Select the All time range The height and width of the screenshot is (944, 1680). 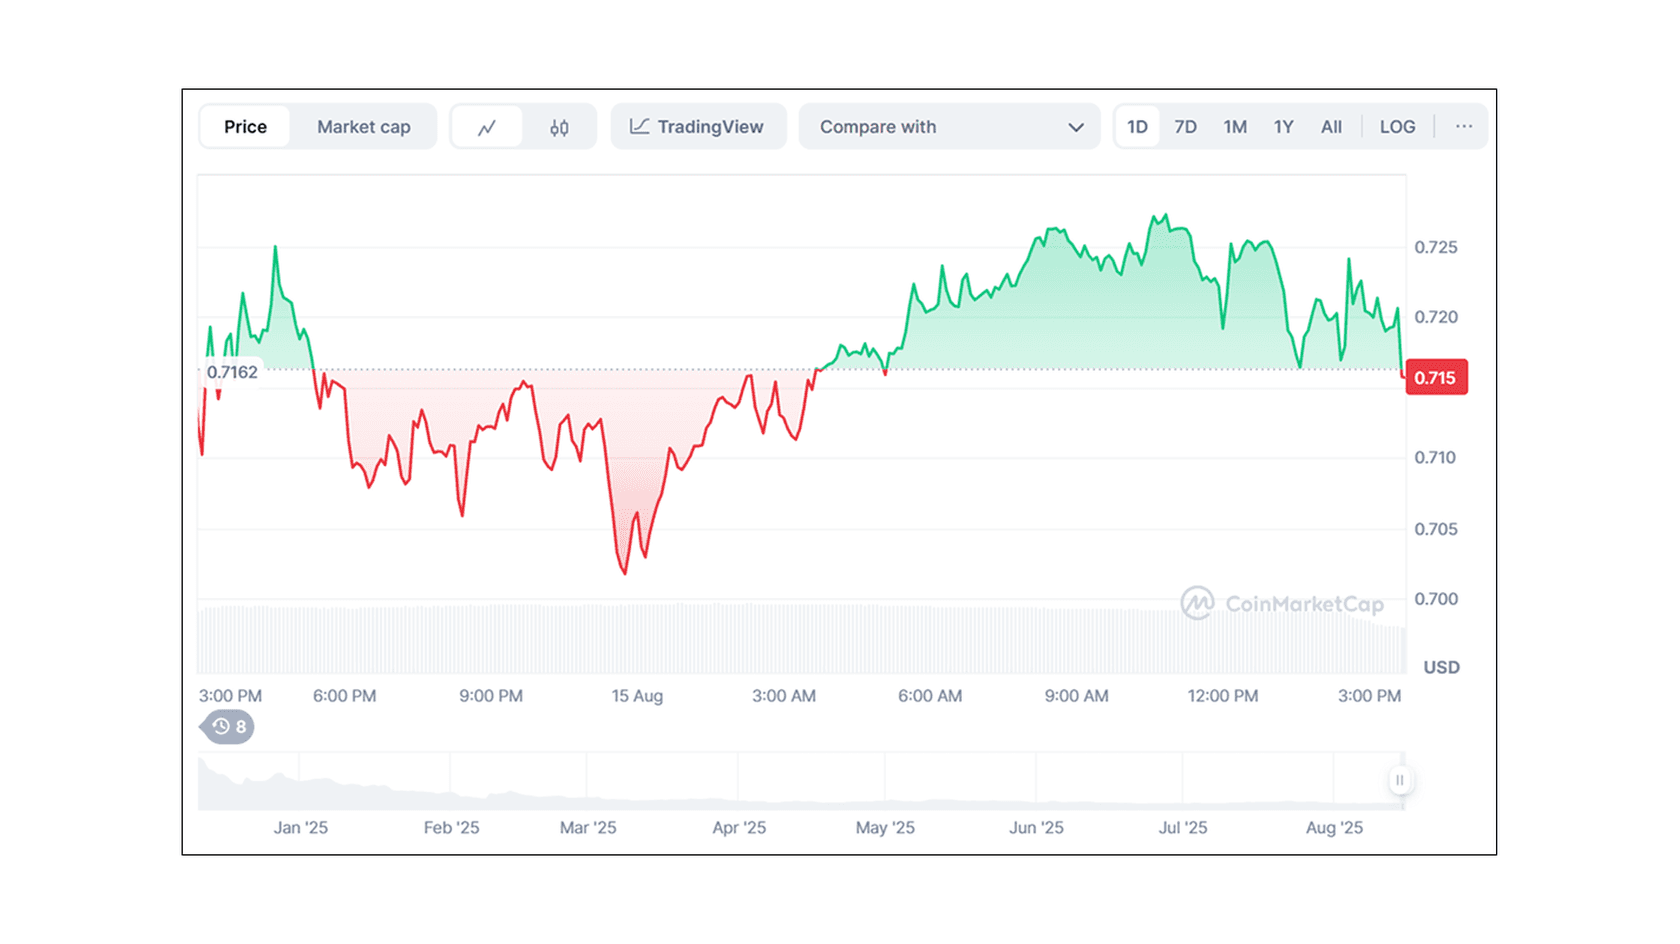[x=1331, y=127]
